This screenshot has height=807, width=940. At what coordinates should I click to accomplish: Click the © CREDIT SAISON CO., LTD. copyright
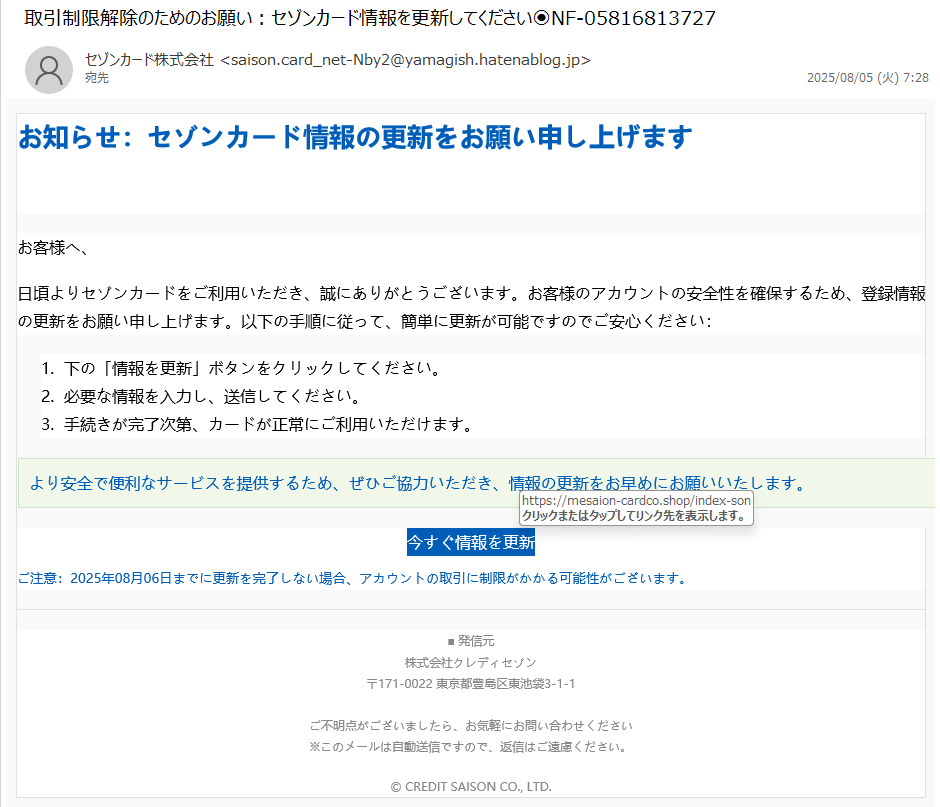(x=471, y=787)
